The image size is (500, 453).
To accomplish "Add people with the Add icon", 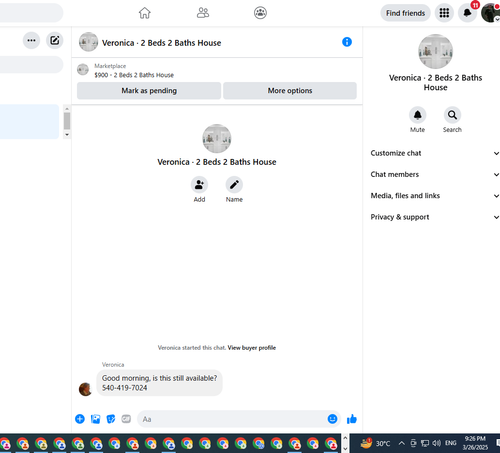I will [x=199, y=185].
